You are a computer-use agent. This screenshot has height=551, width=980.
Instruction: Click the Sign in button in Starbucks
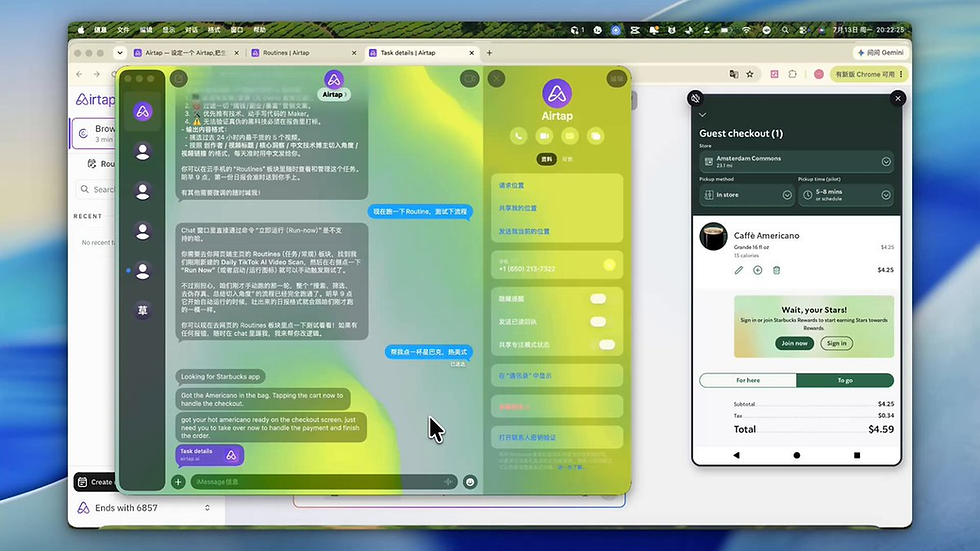click(x=836, y=343)
